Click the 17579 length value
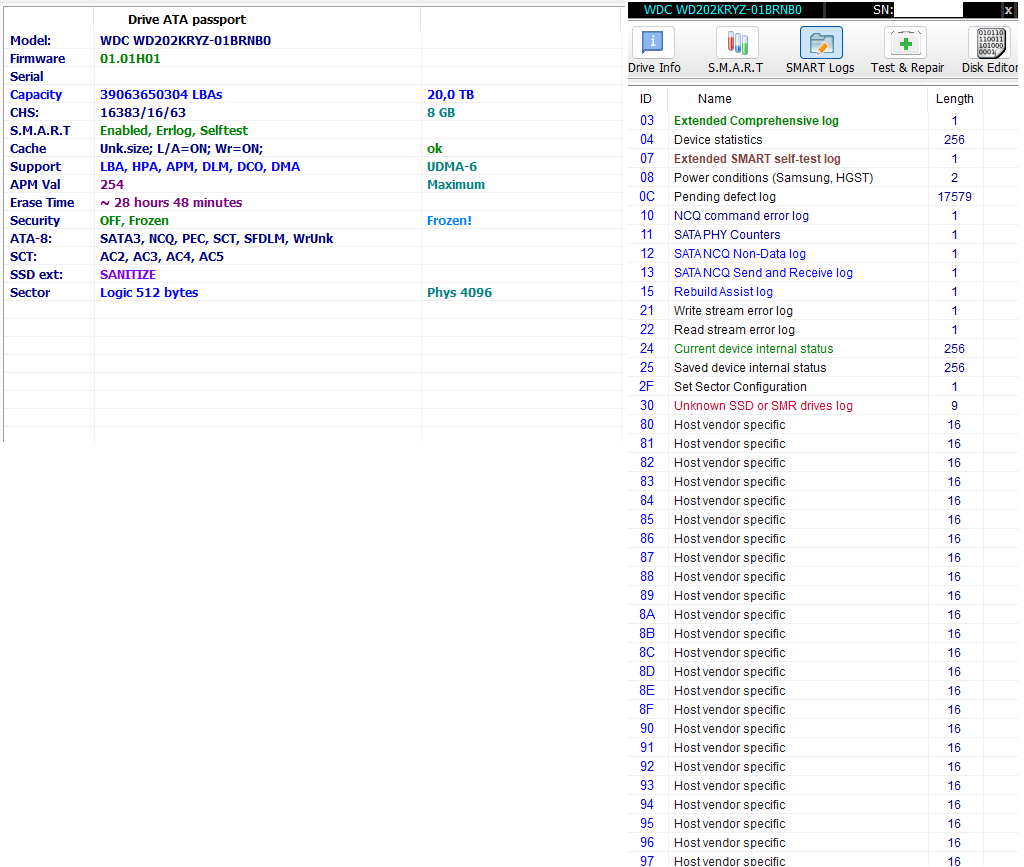This screenshot has height=867, width=1024. [x=954, y=197]
